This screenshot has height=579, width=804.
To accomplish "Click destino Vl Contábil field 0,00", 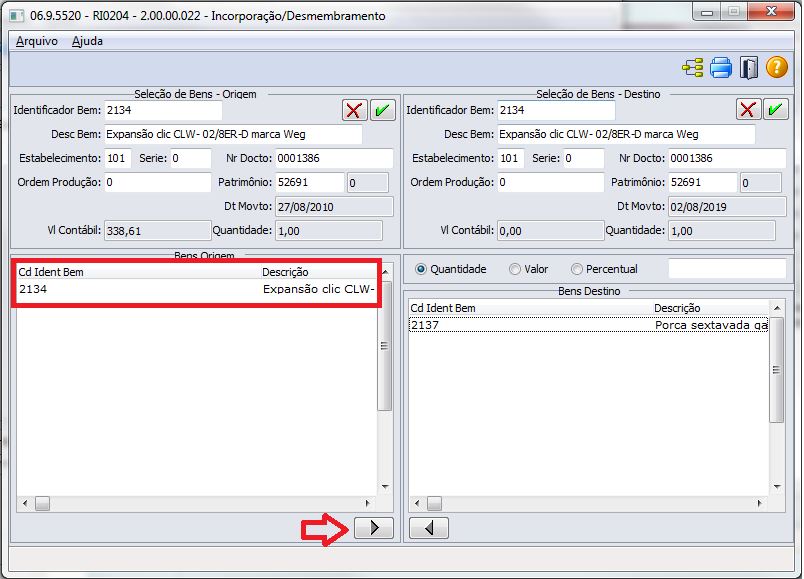I will pos(551,231).
